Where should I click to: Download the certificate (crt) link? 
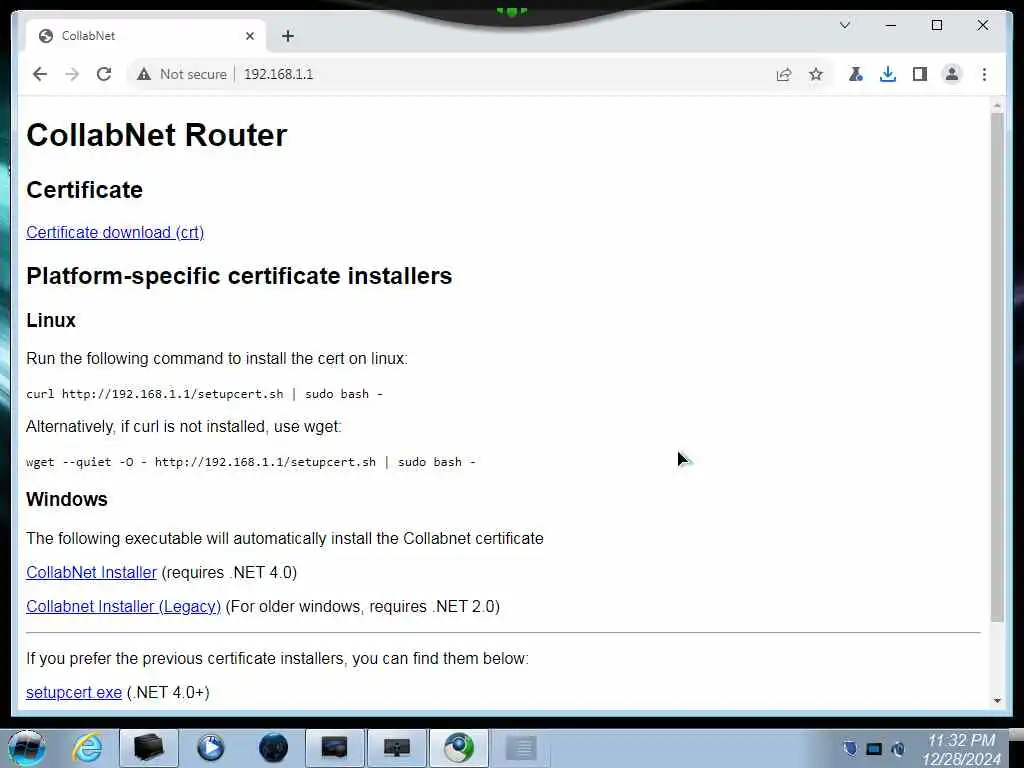(115, 232)
